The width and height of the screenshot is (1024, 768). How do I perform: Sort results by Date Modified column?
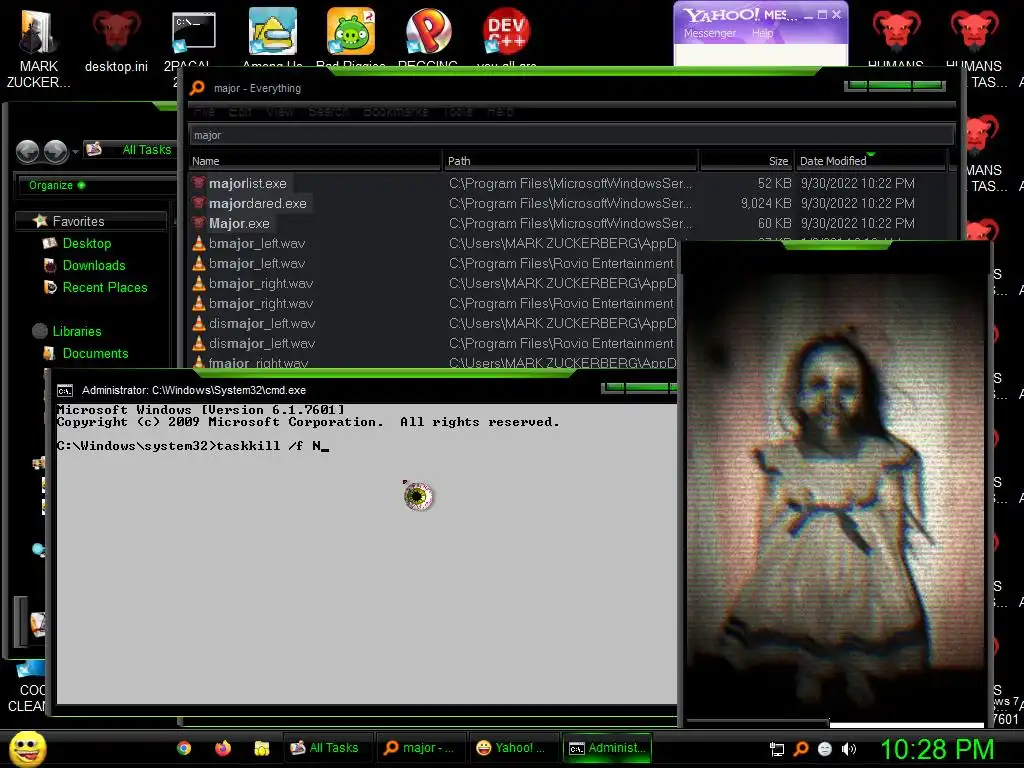[x=871, y=161]
